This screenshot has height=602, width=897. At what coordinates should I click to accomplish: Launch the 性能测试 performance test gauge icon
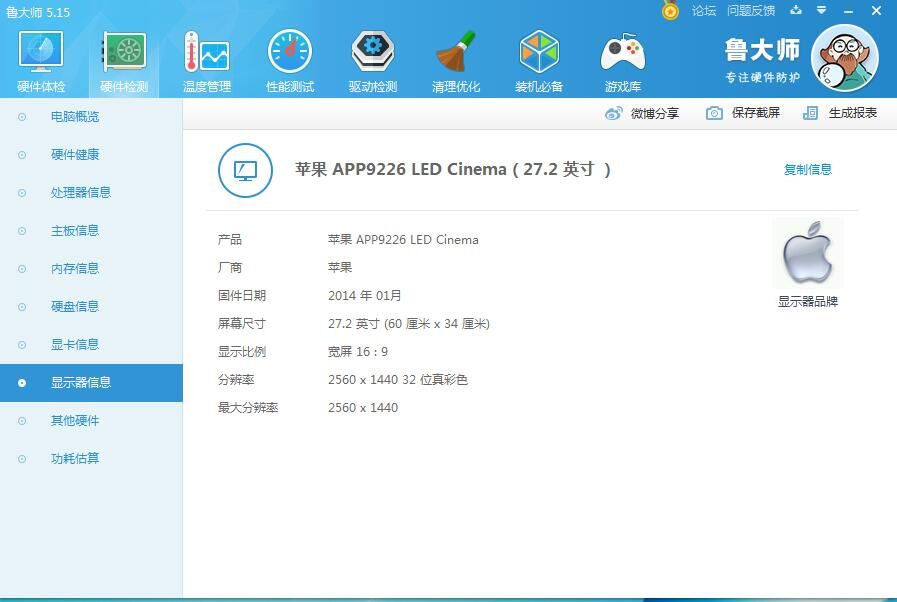click(x=290, y=52)
